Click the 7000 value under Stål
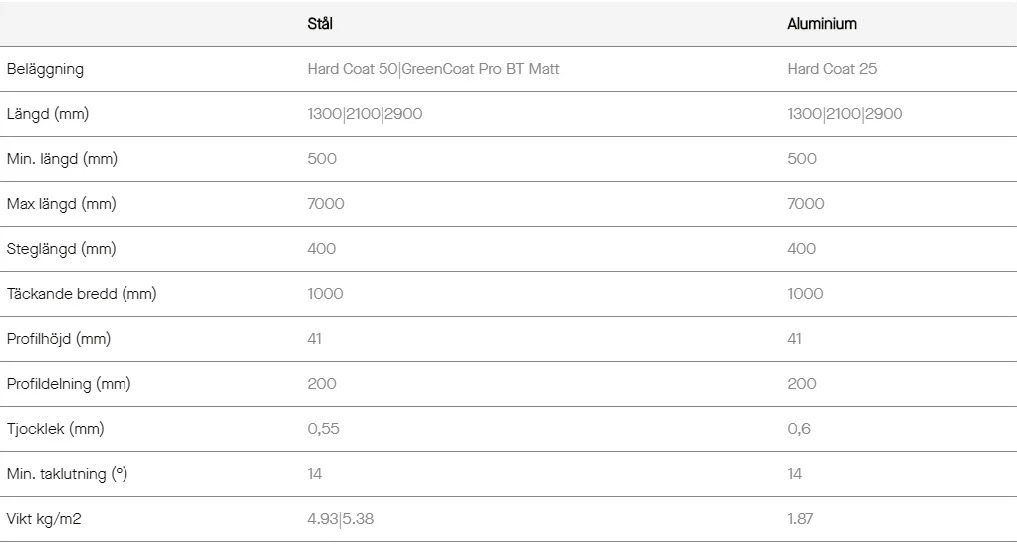Image resolution: width=1017 pixels, height=559 pixels. coord(326,204)
